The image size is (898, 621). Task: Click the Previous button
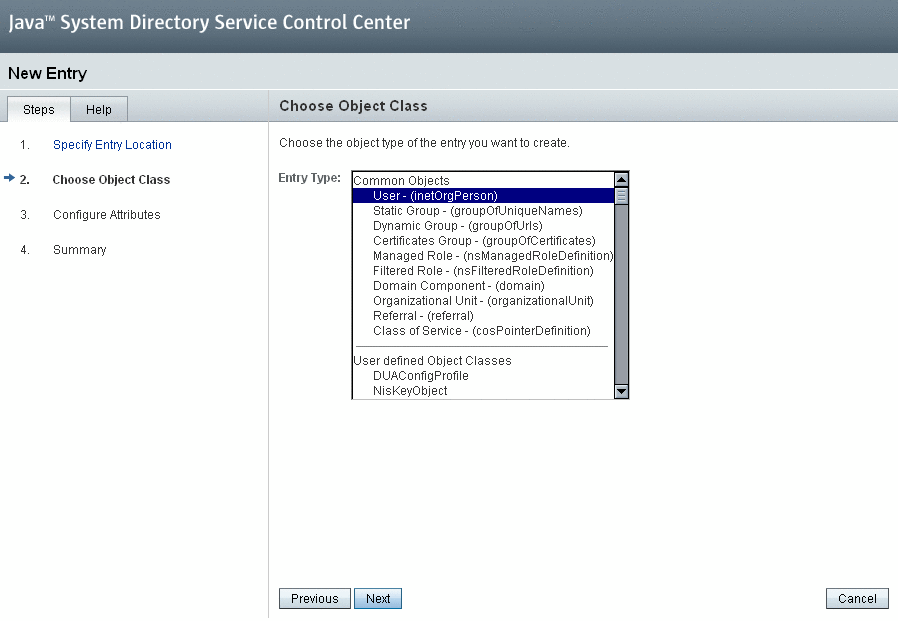314,599
